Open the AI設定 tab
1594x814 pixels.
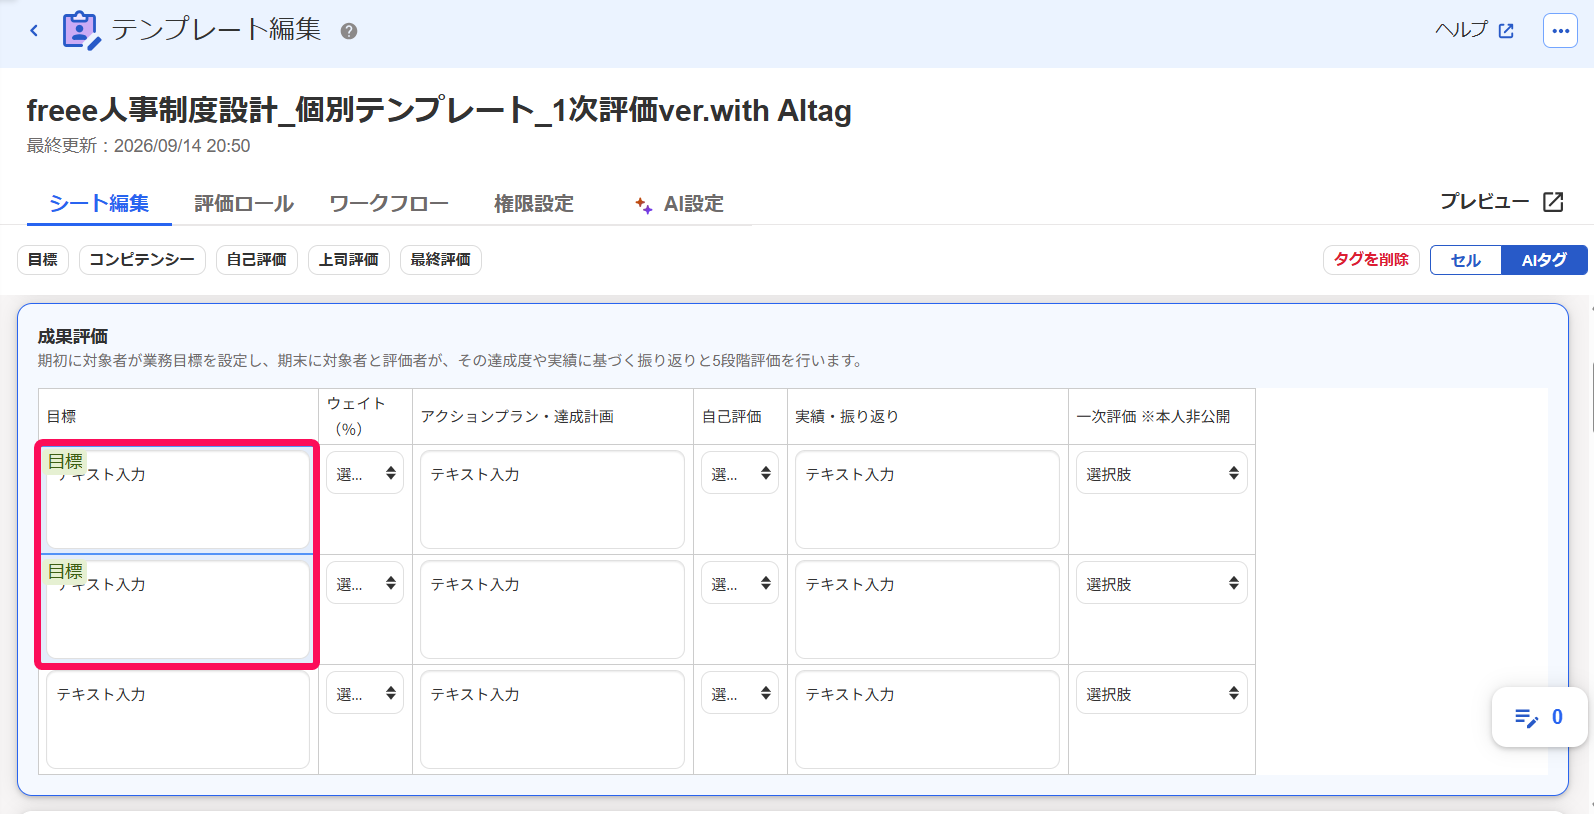[679, 203]
